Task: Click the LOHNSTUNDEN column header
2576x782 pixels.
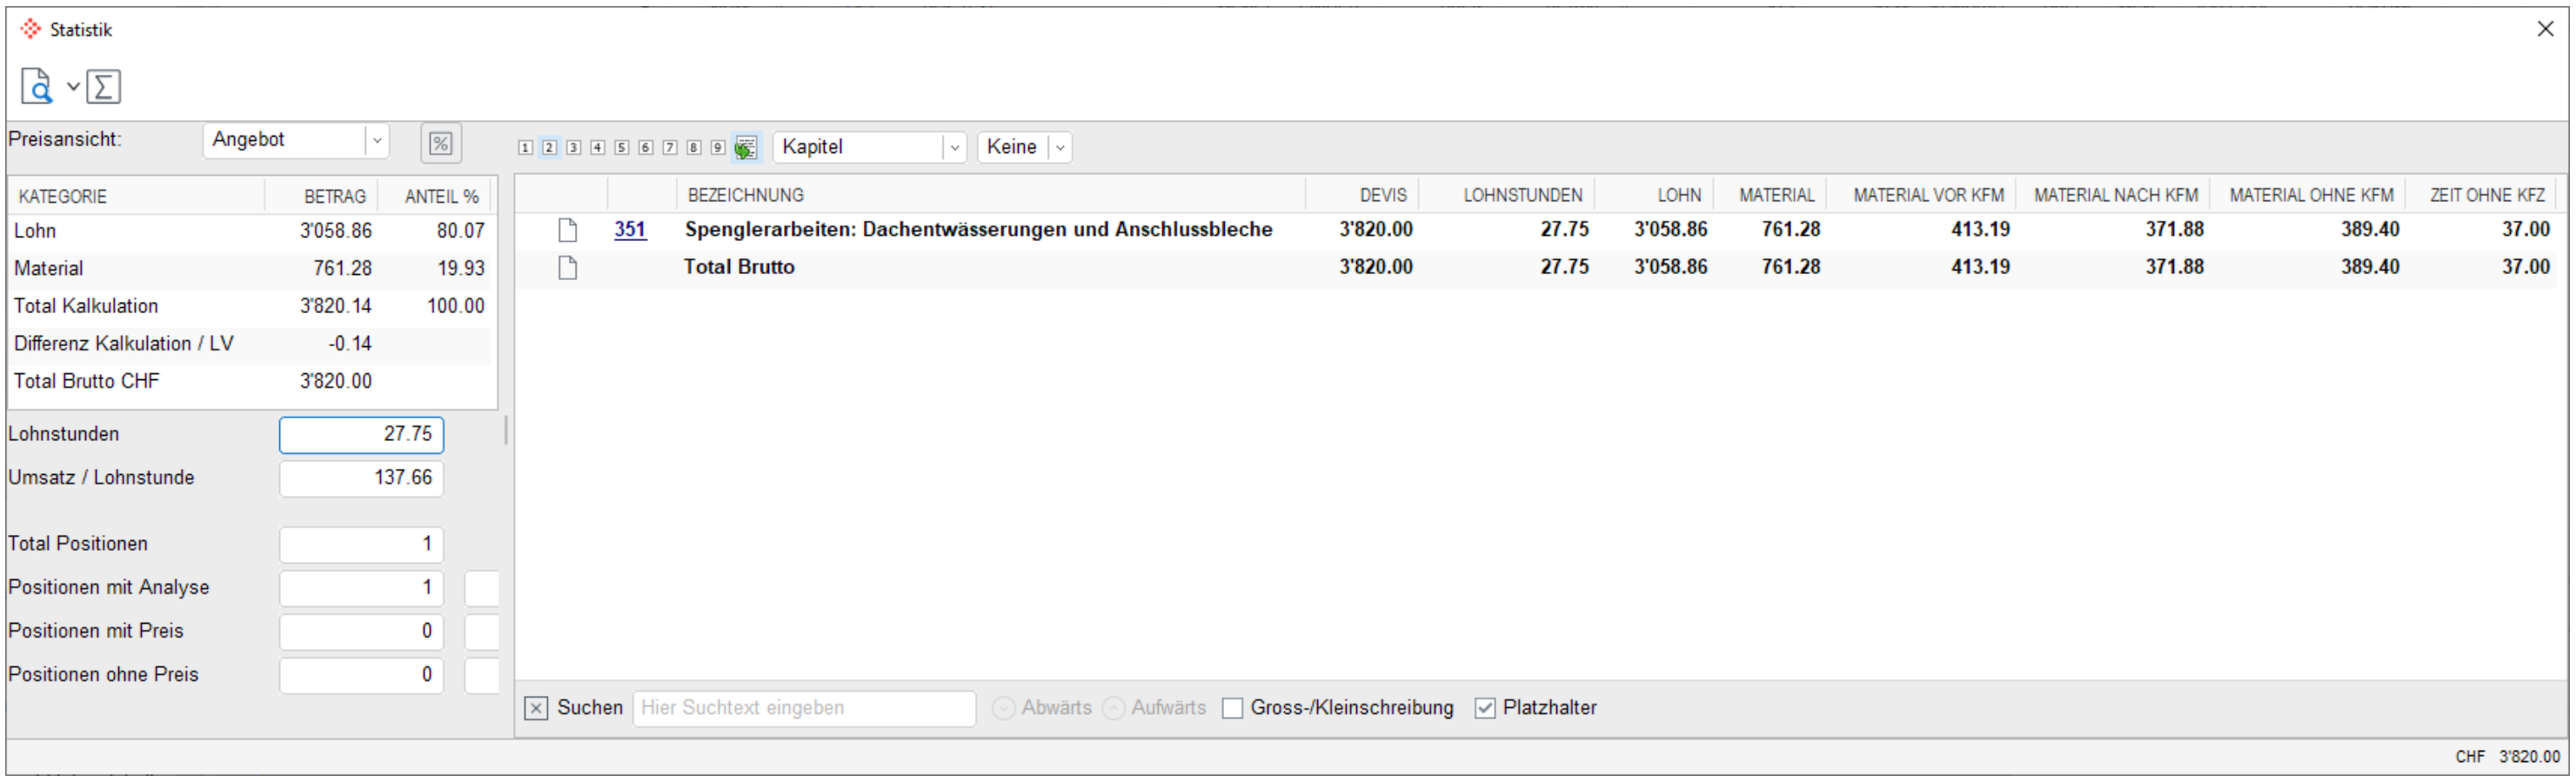Action: (x=1522, y=196)
